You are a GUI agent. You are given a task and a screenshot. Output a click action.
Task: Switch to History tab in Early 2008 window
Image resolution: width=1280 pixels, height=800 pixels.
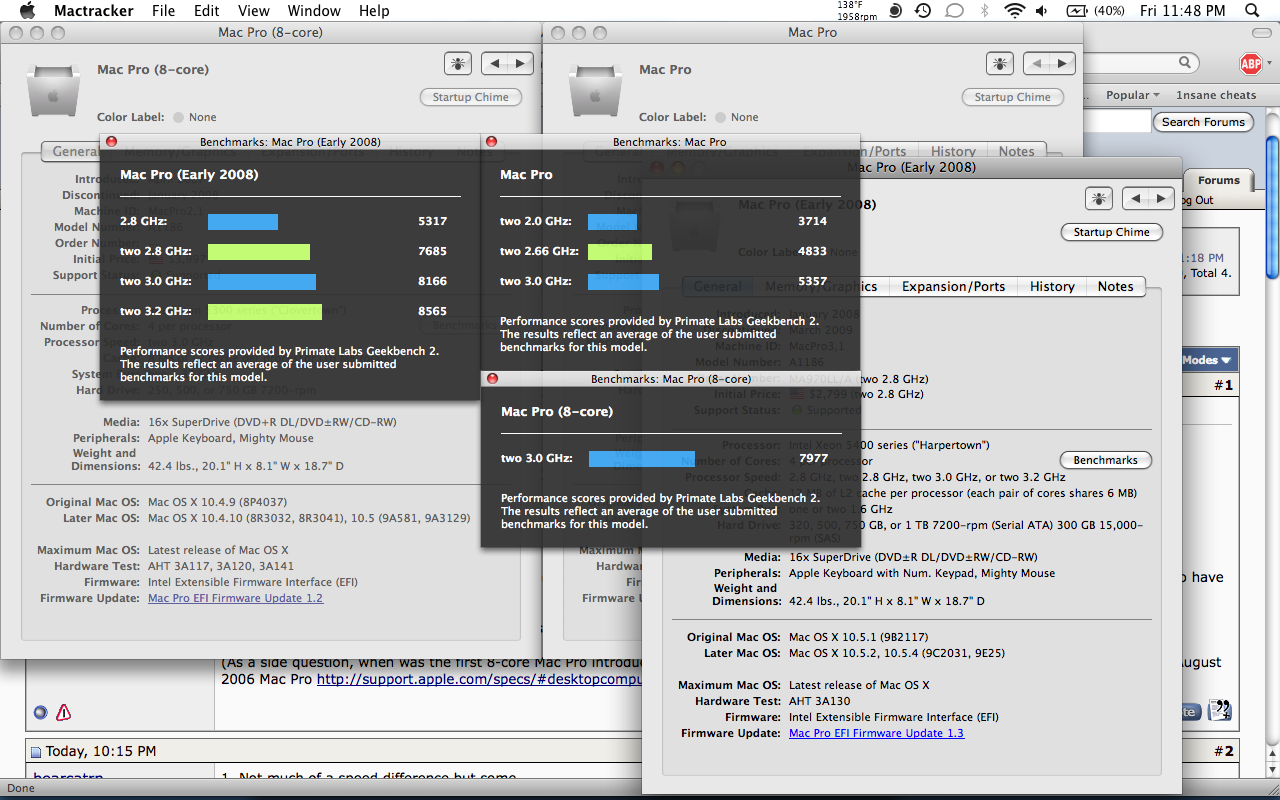pyautogui.click(x=1052, y=286)
